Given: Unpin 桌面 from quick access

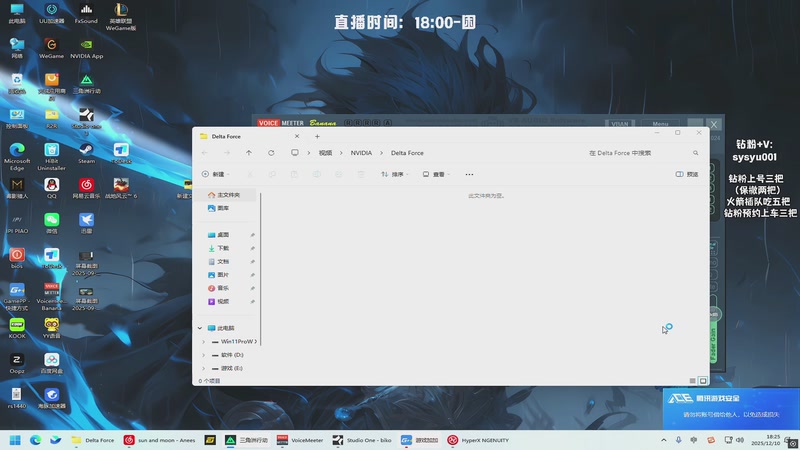Looking at the screenshot, I should click(253, 235).
